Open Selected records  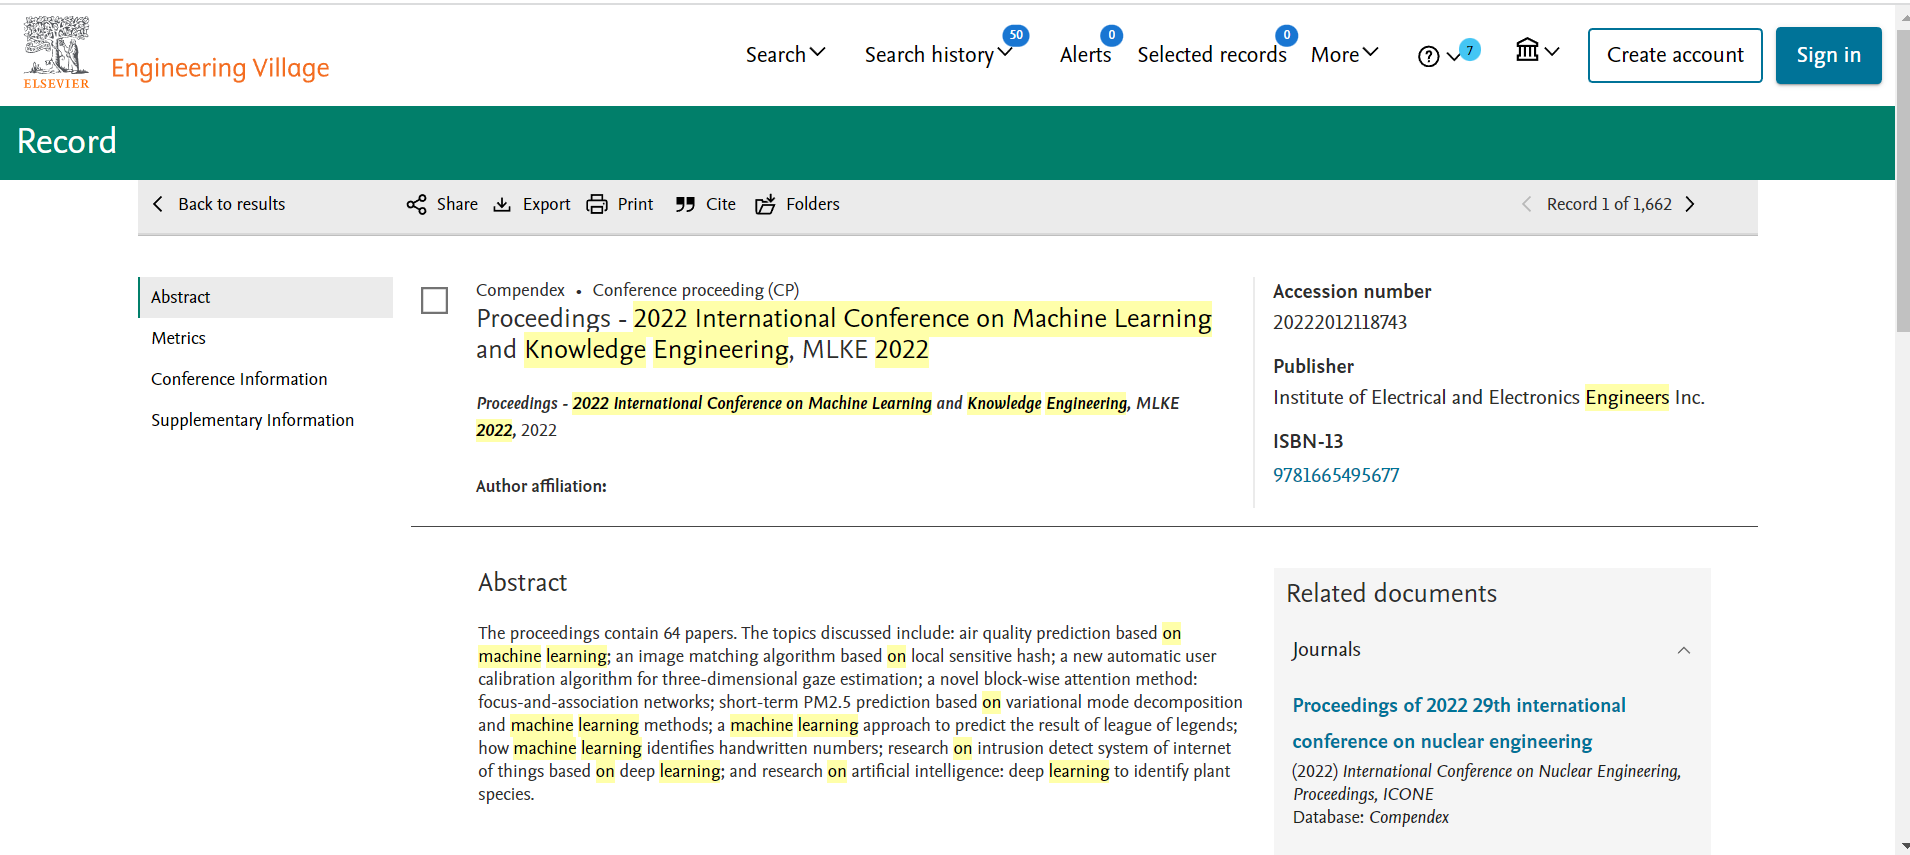[1211, 55]
